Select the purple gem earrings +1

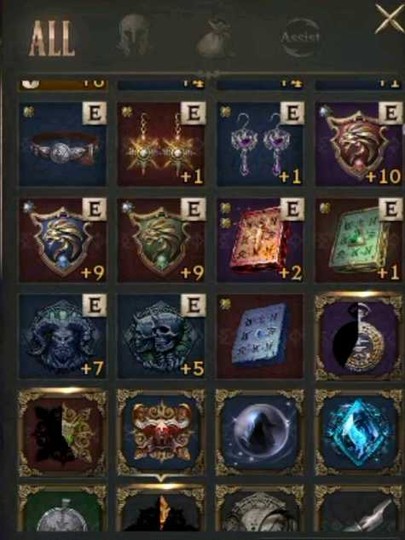[260, 144]
